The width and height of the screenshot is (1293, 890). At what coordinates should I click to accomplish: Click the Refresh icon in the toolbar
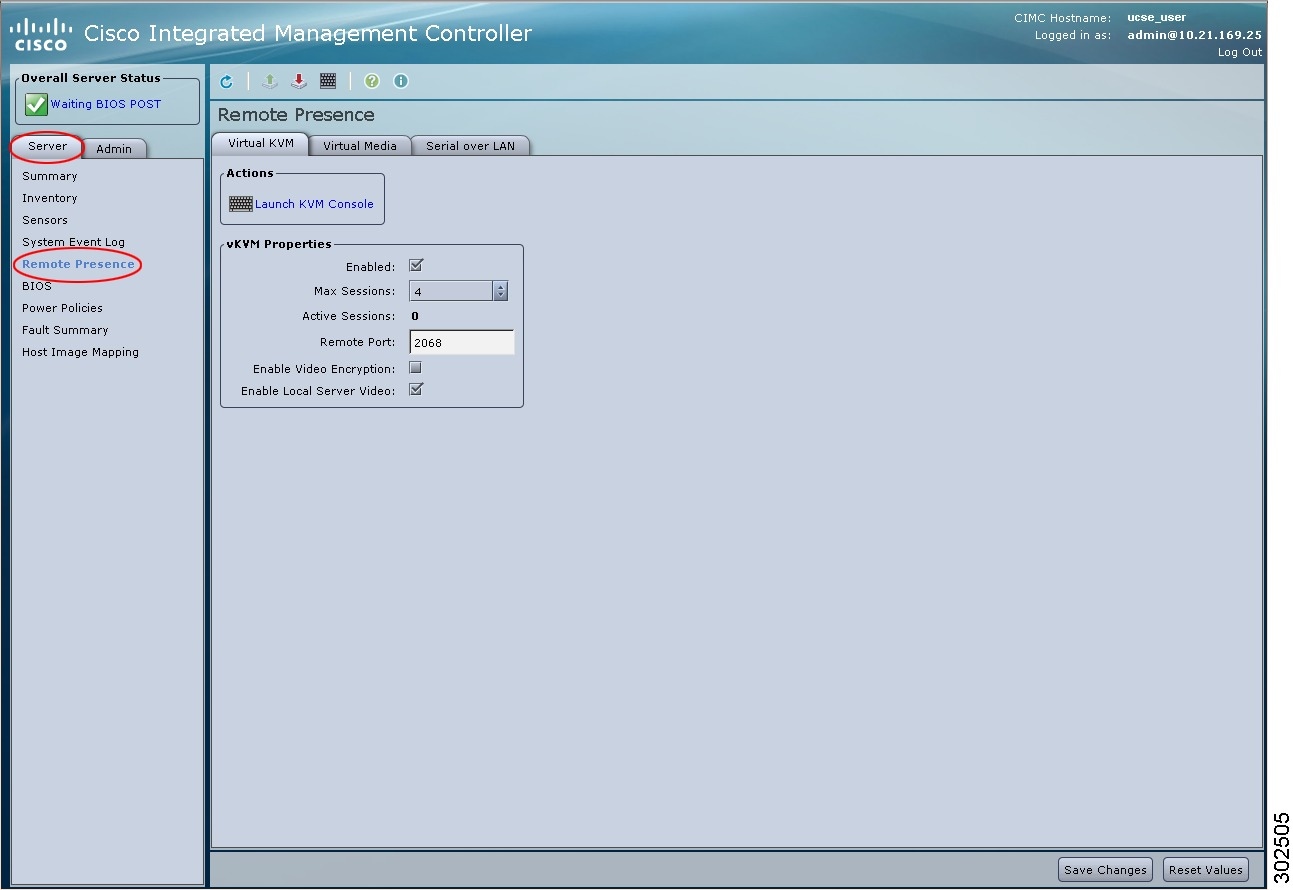coord(226,81)
